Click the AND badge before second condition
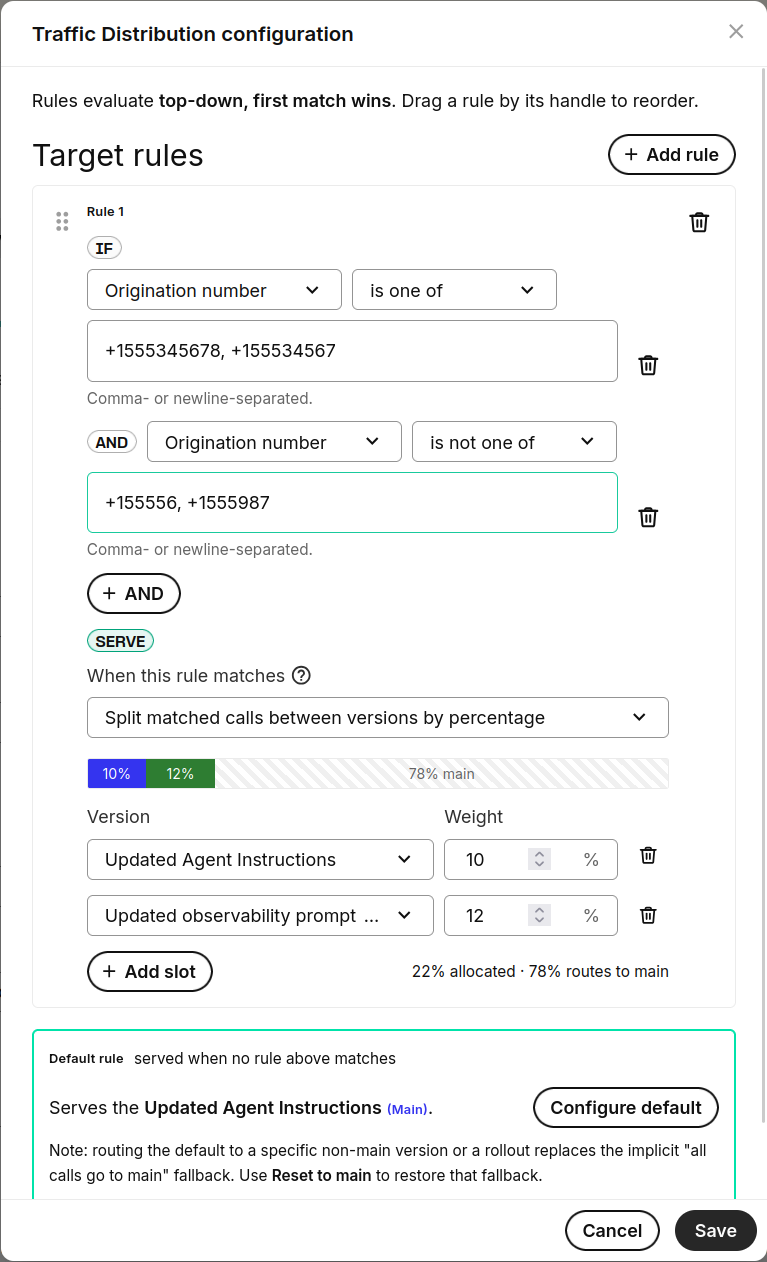Viewport: 767px width, 1262px height. [112, 442]
